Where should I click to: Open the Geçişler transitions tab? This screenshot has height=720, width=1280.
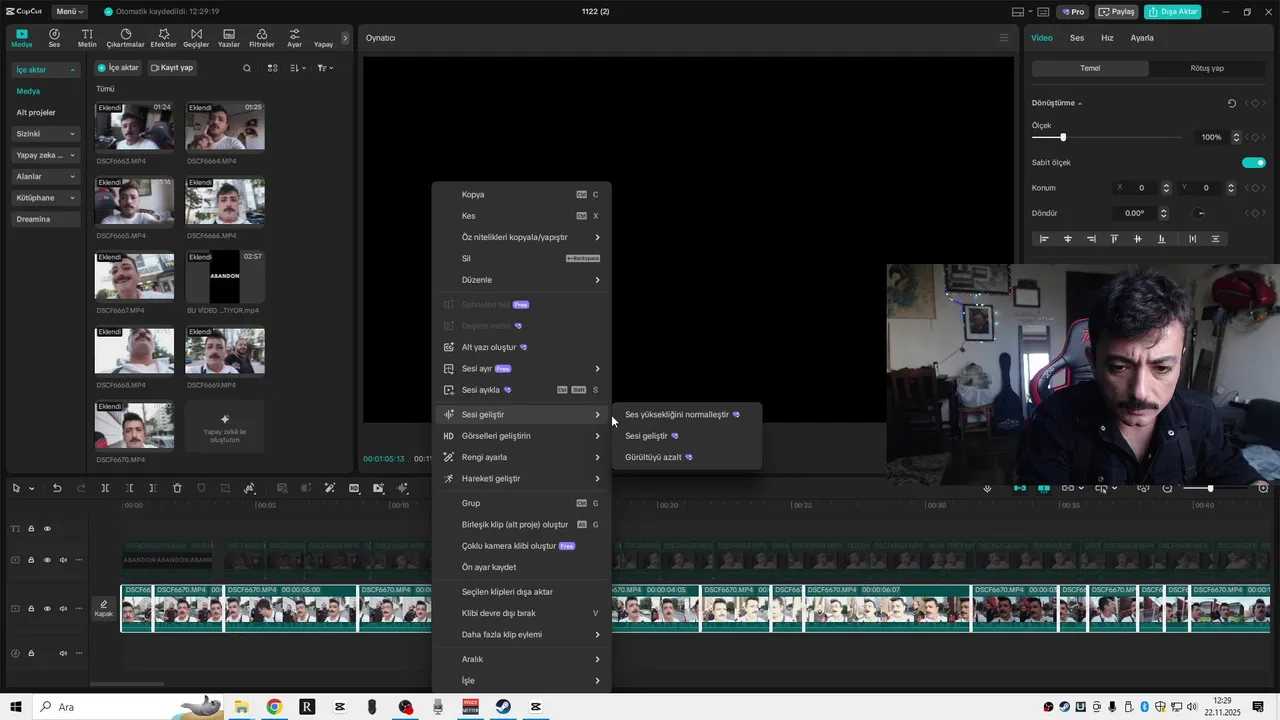(x=196, y=38)
